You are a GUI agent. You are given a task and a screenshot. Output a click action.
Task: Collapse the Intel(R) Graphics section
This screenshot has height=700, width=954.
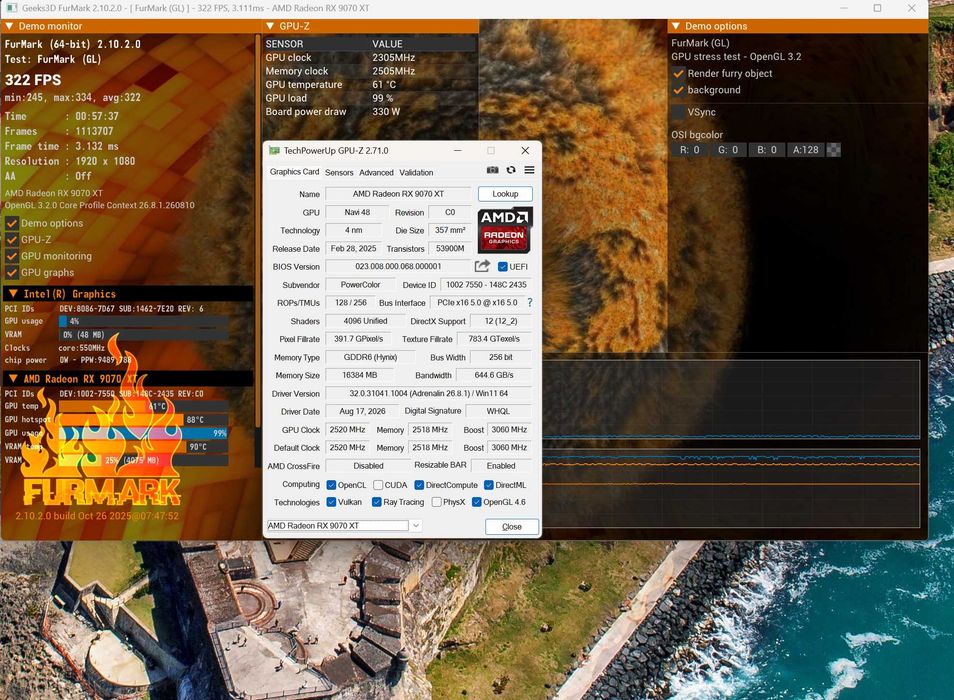[13, 294]
